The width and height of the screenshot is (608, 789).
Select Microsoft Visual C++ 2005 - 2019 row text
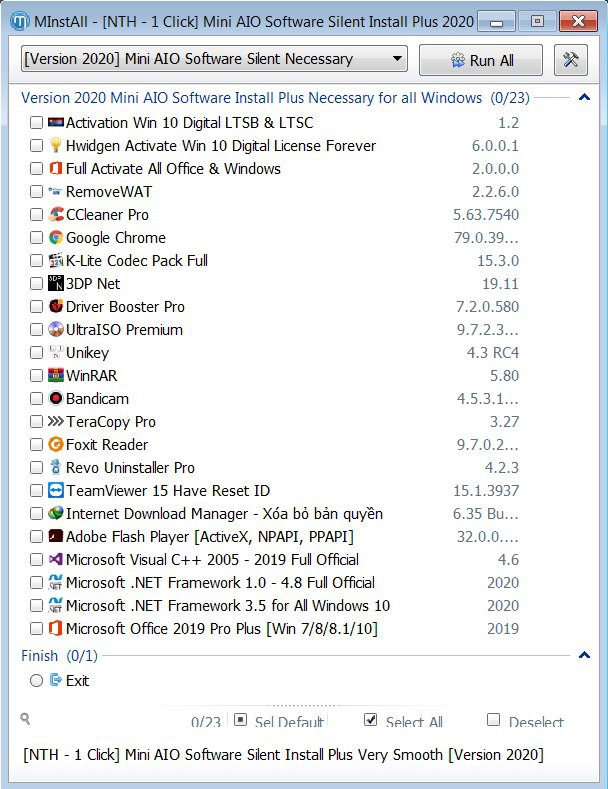pos(212,560)
